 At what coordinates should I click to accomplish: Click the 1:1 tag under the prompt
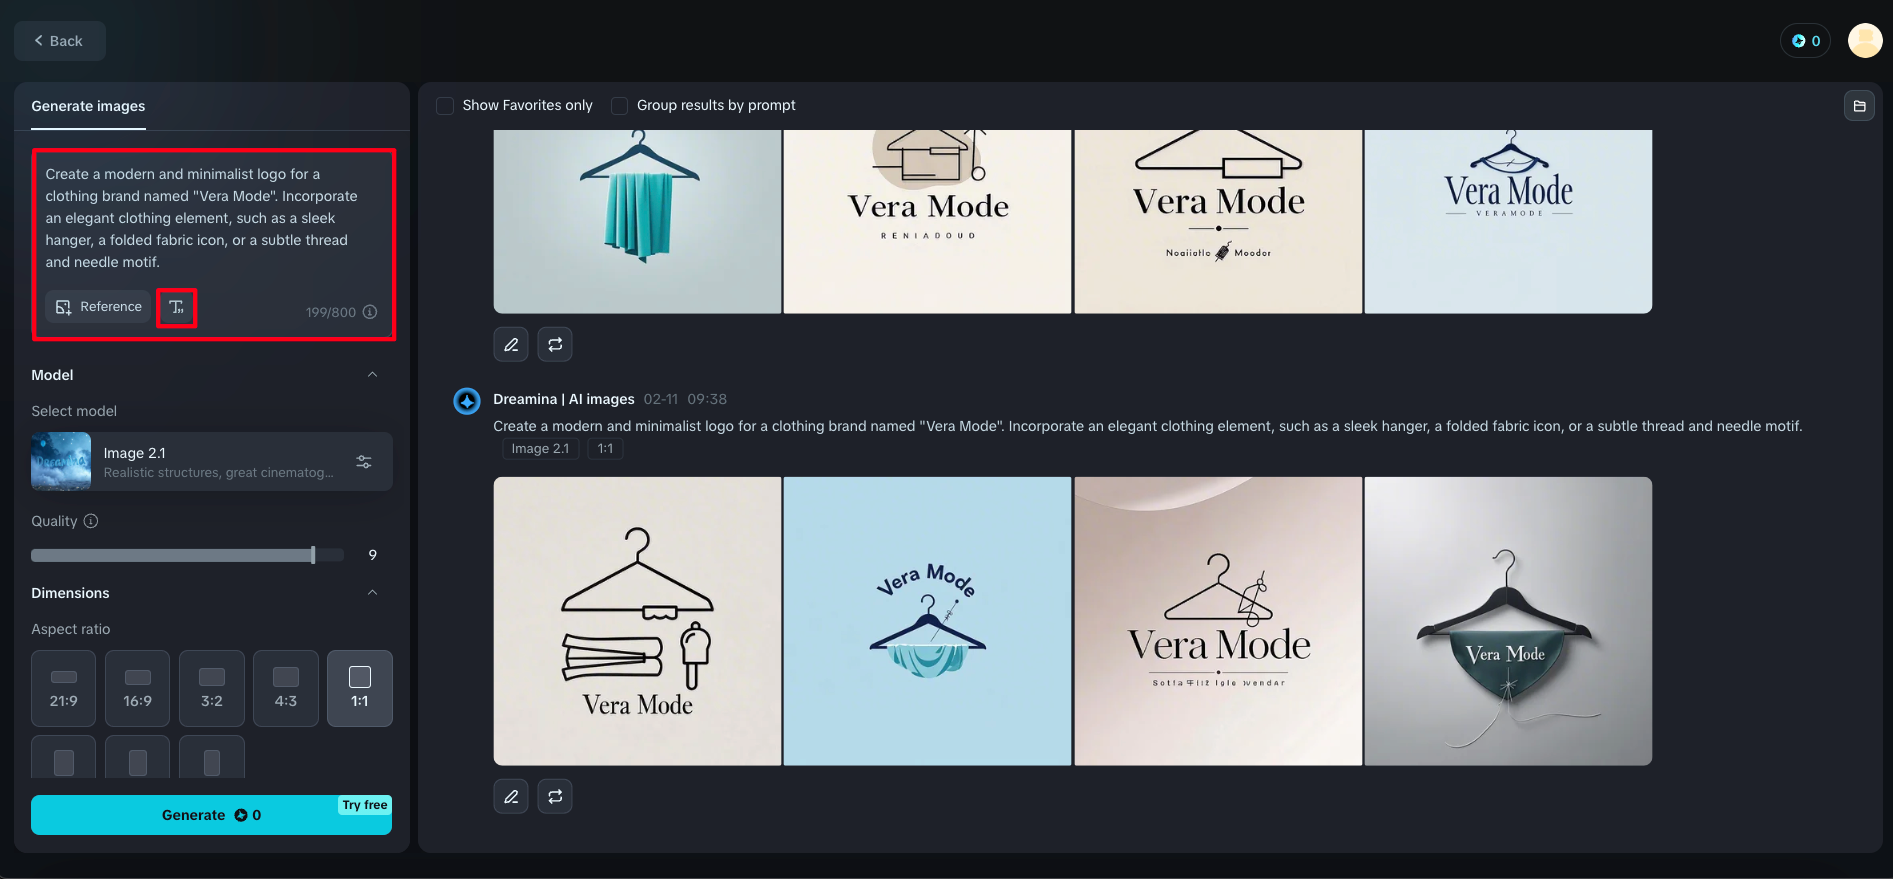[605, 449]
